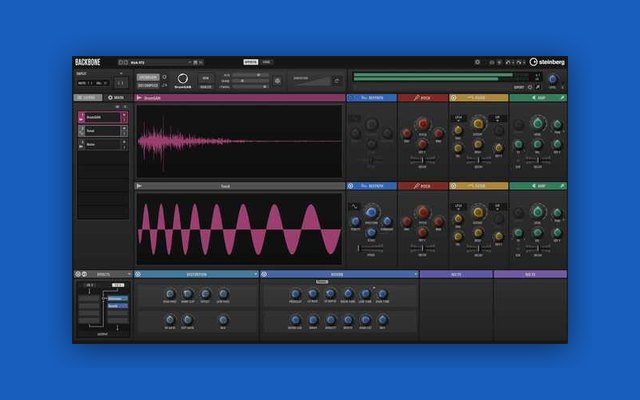Open the top filter shape dropdown
This screenshot has width=640, height=400.
(x=497, y=118)
